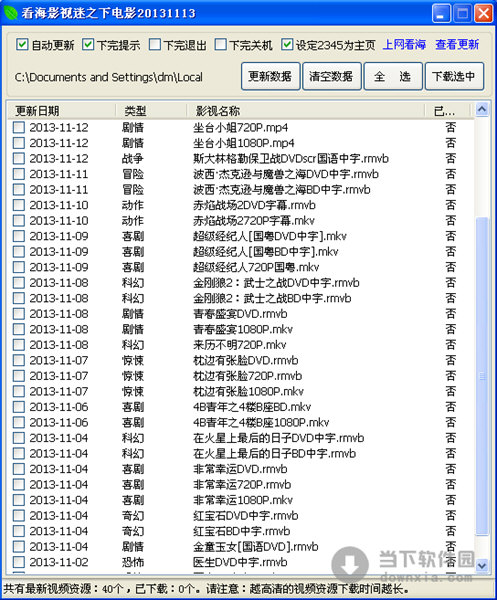
Task: Check the box for 非常幸运DVD.rmvb
Action: point(19,469)
